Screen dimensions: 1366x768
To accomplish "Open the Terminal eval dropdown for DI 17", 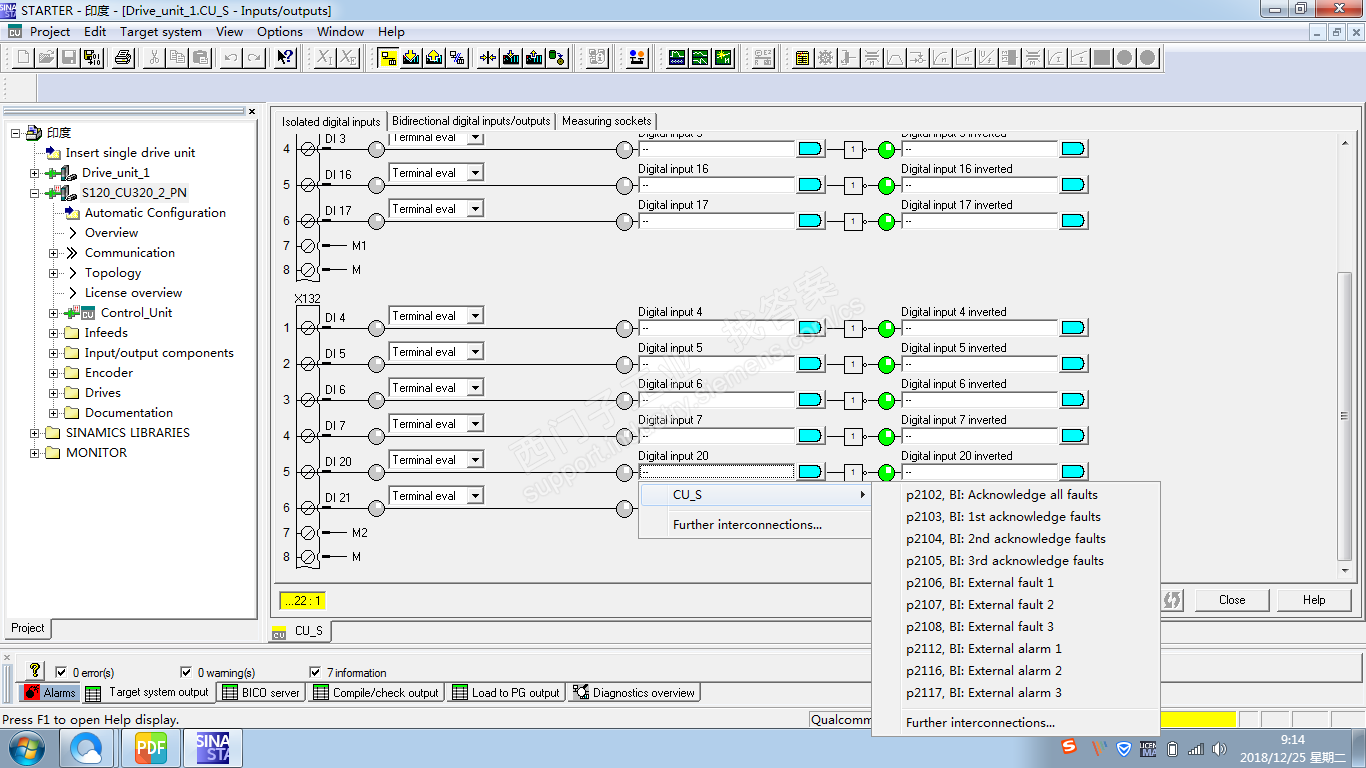I will click(x=475, y=209).
